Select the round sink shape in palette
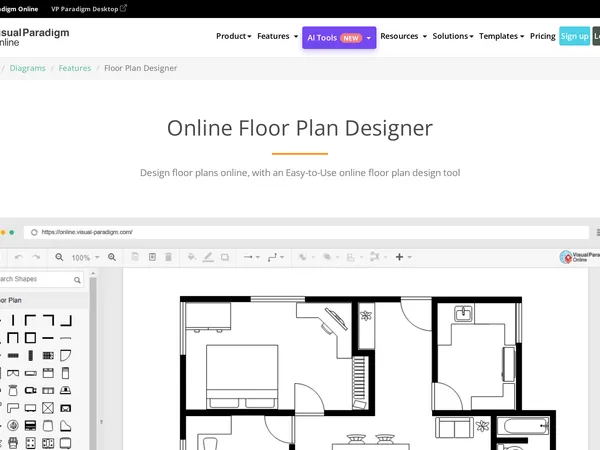 pos(13,426)
